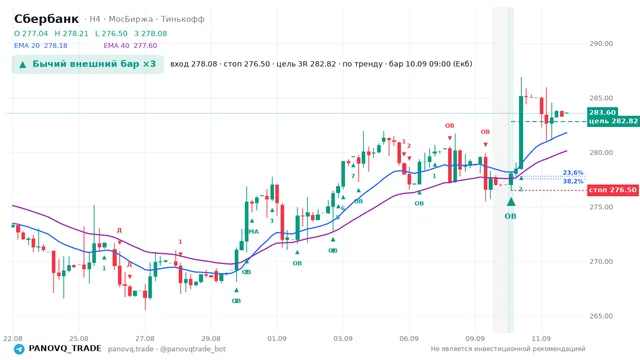Click the green OB marker below 29.08 low
The height and width of the screenshot is (360, 640).
[x=236, y=301]
